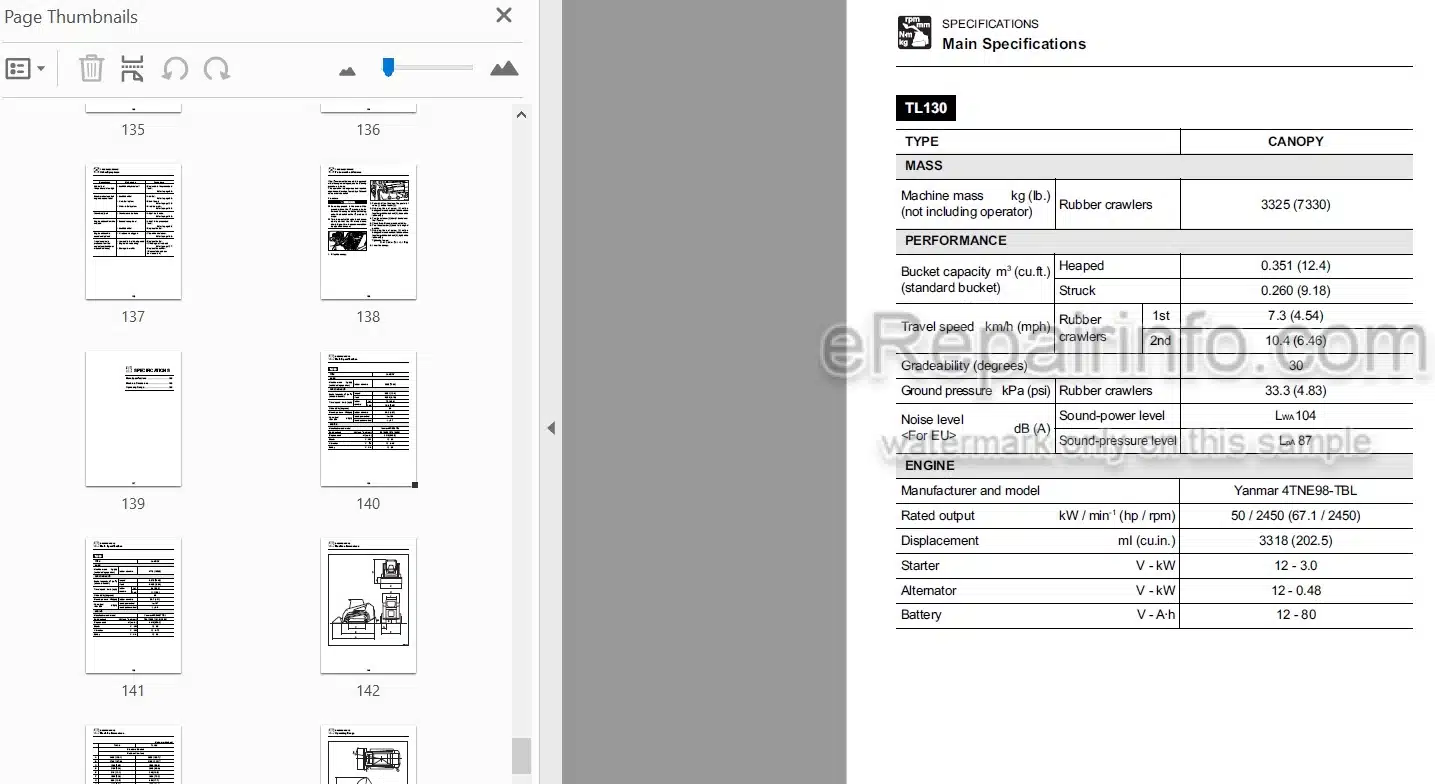Viewport: 1435px width, 784px height.
Task: Enlarge thumbnails with large mountain icon
Action: (x=504, y=69)
